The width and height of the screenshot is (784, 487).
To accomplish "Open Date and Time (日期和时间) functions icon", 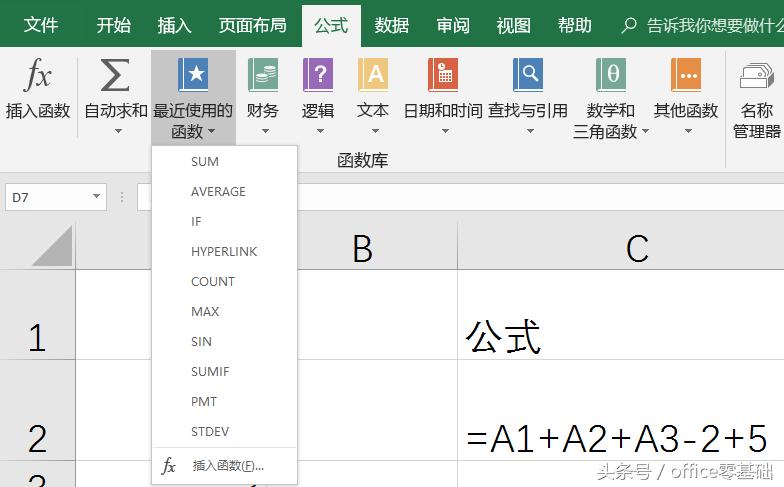I will click(x=443, y=74).
